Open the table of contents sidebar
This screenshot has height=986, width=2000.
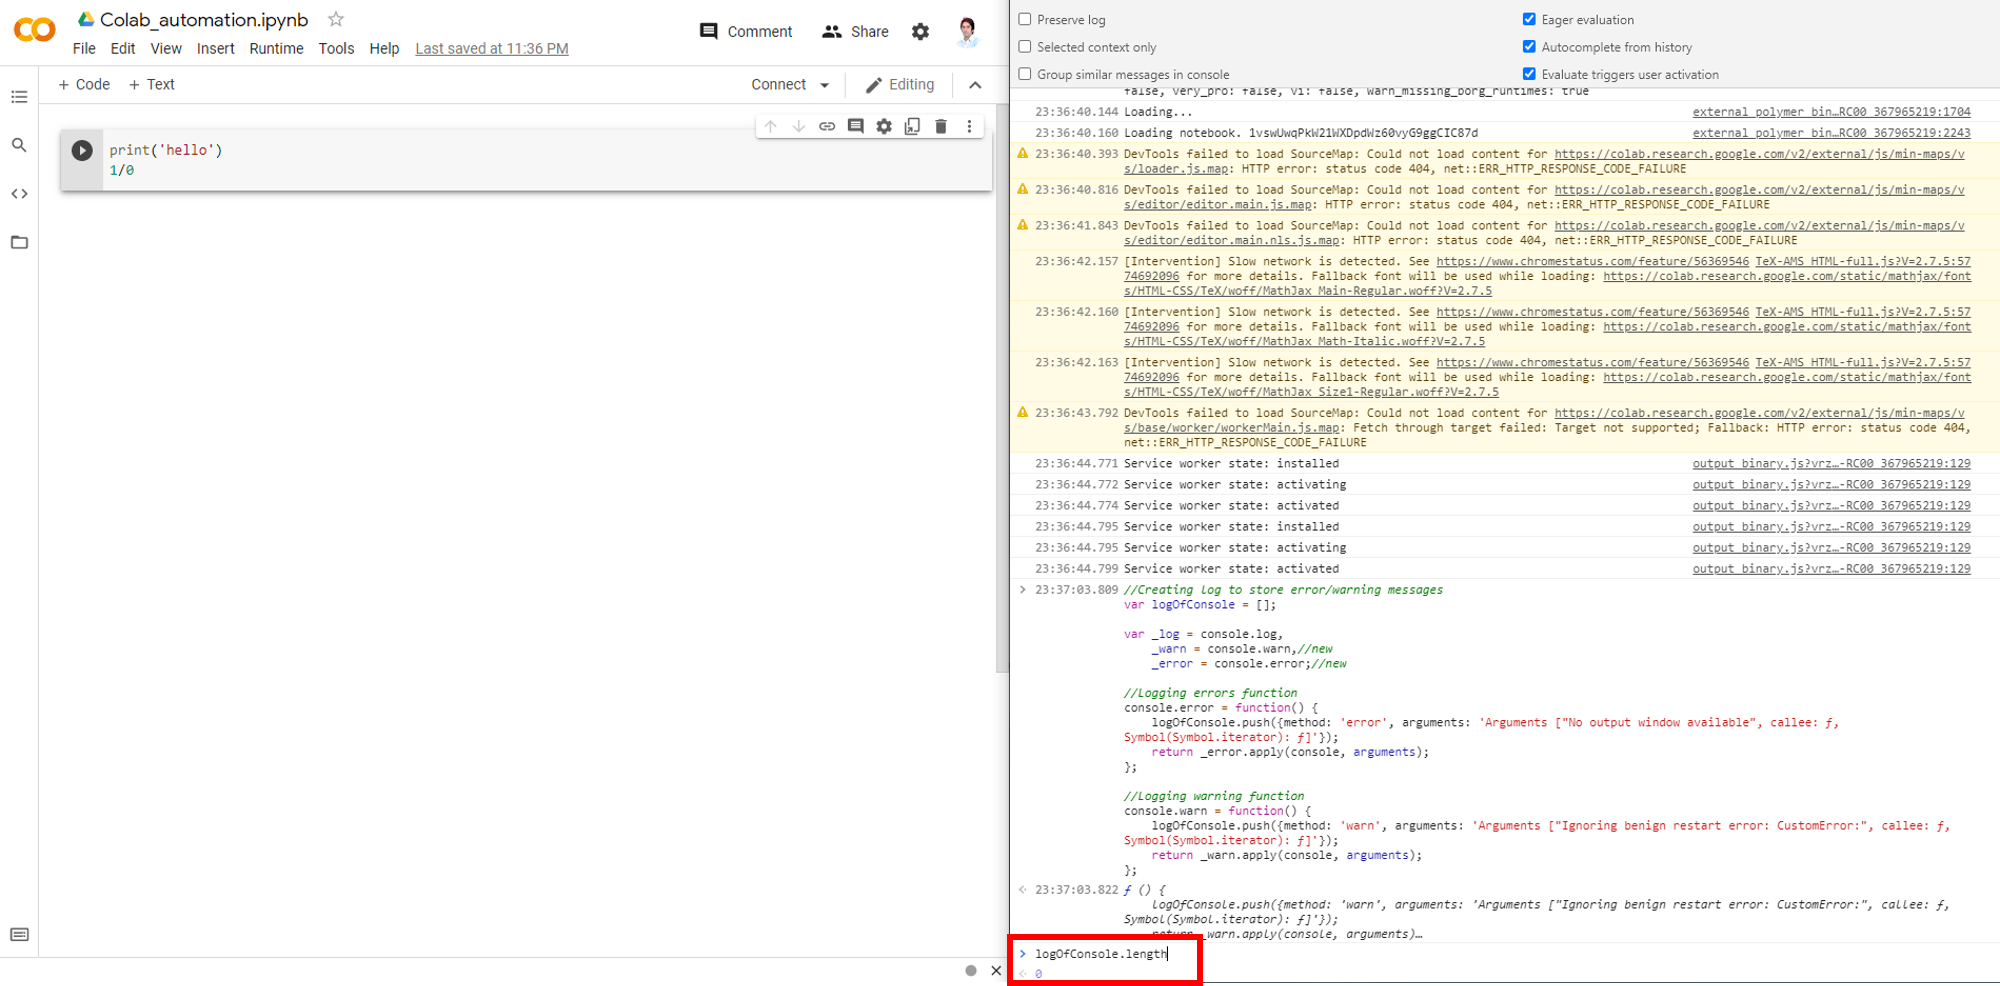click(19, 97)
